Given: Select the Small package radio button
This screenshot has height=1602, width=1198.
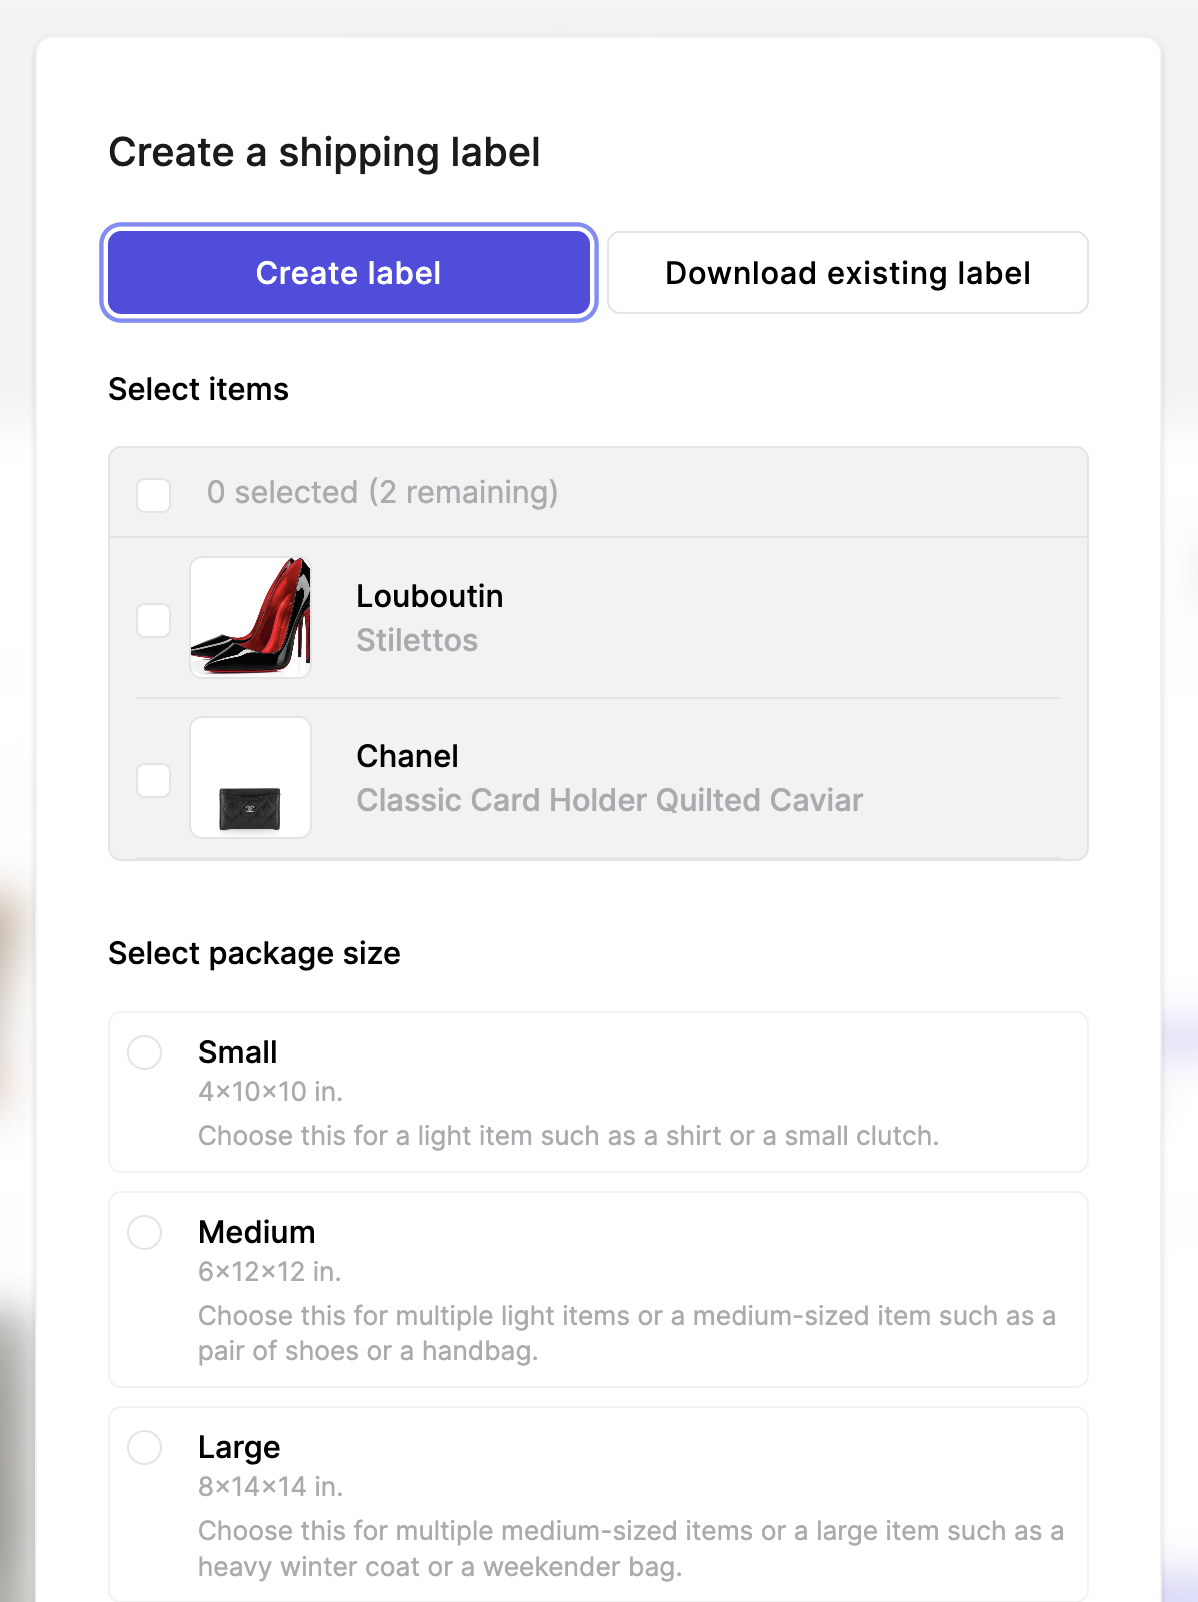Looking at the screenshot, I should [145, 1052].
